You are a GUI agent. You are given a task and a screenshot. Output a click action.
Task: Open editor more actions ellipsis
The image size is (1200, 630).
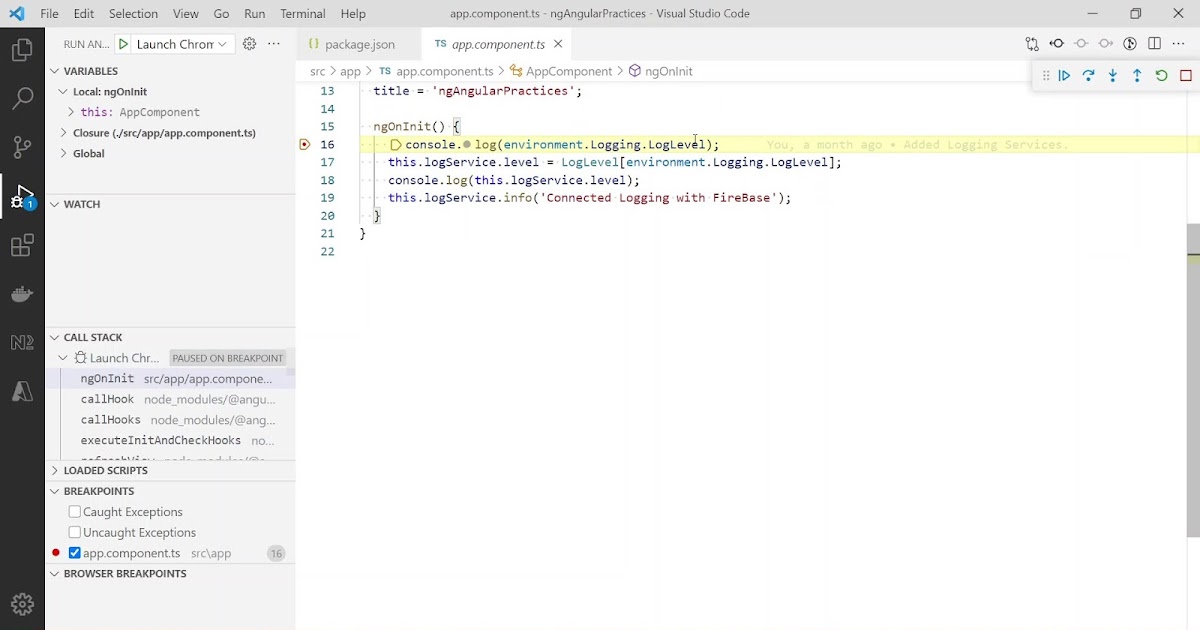point(1178,44)
